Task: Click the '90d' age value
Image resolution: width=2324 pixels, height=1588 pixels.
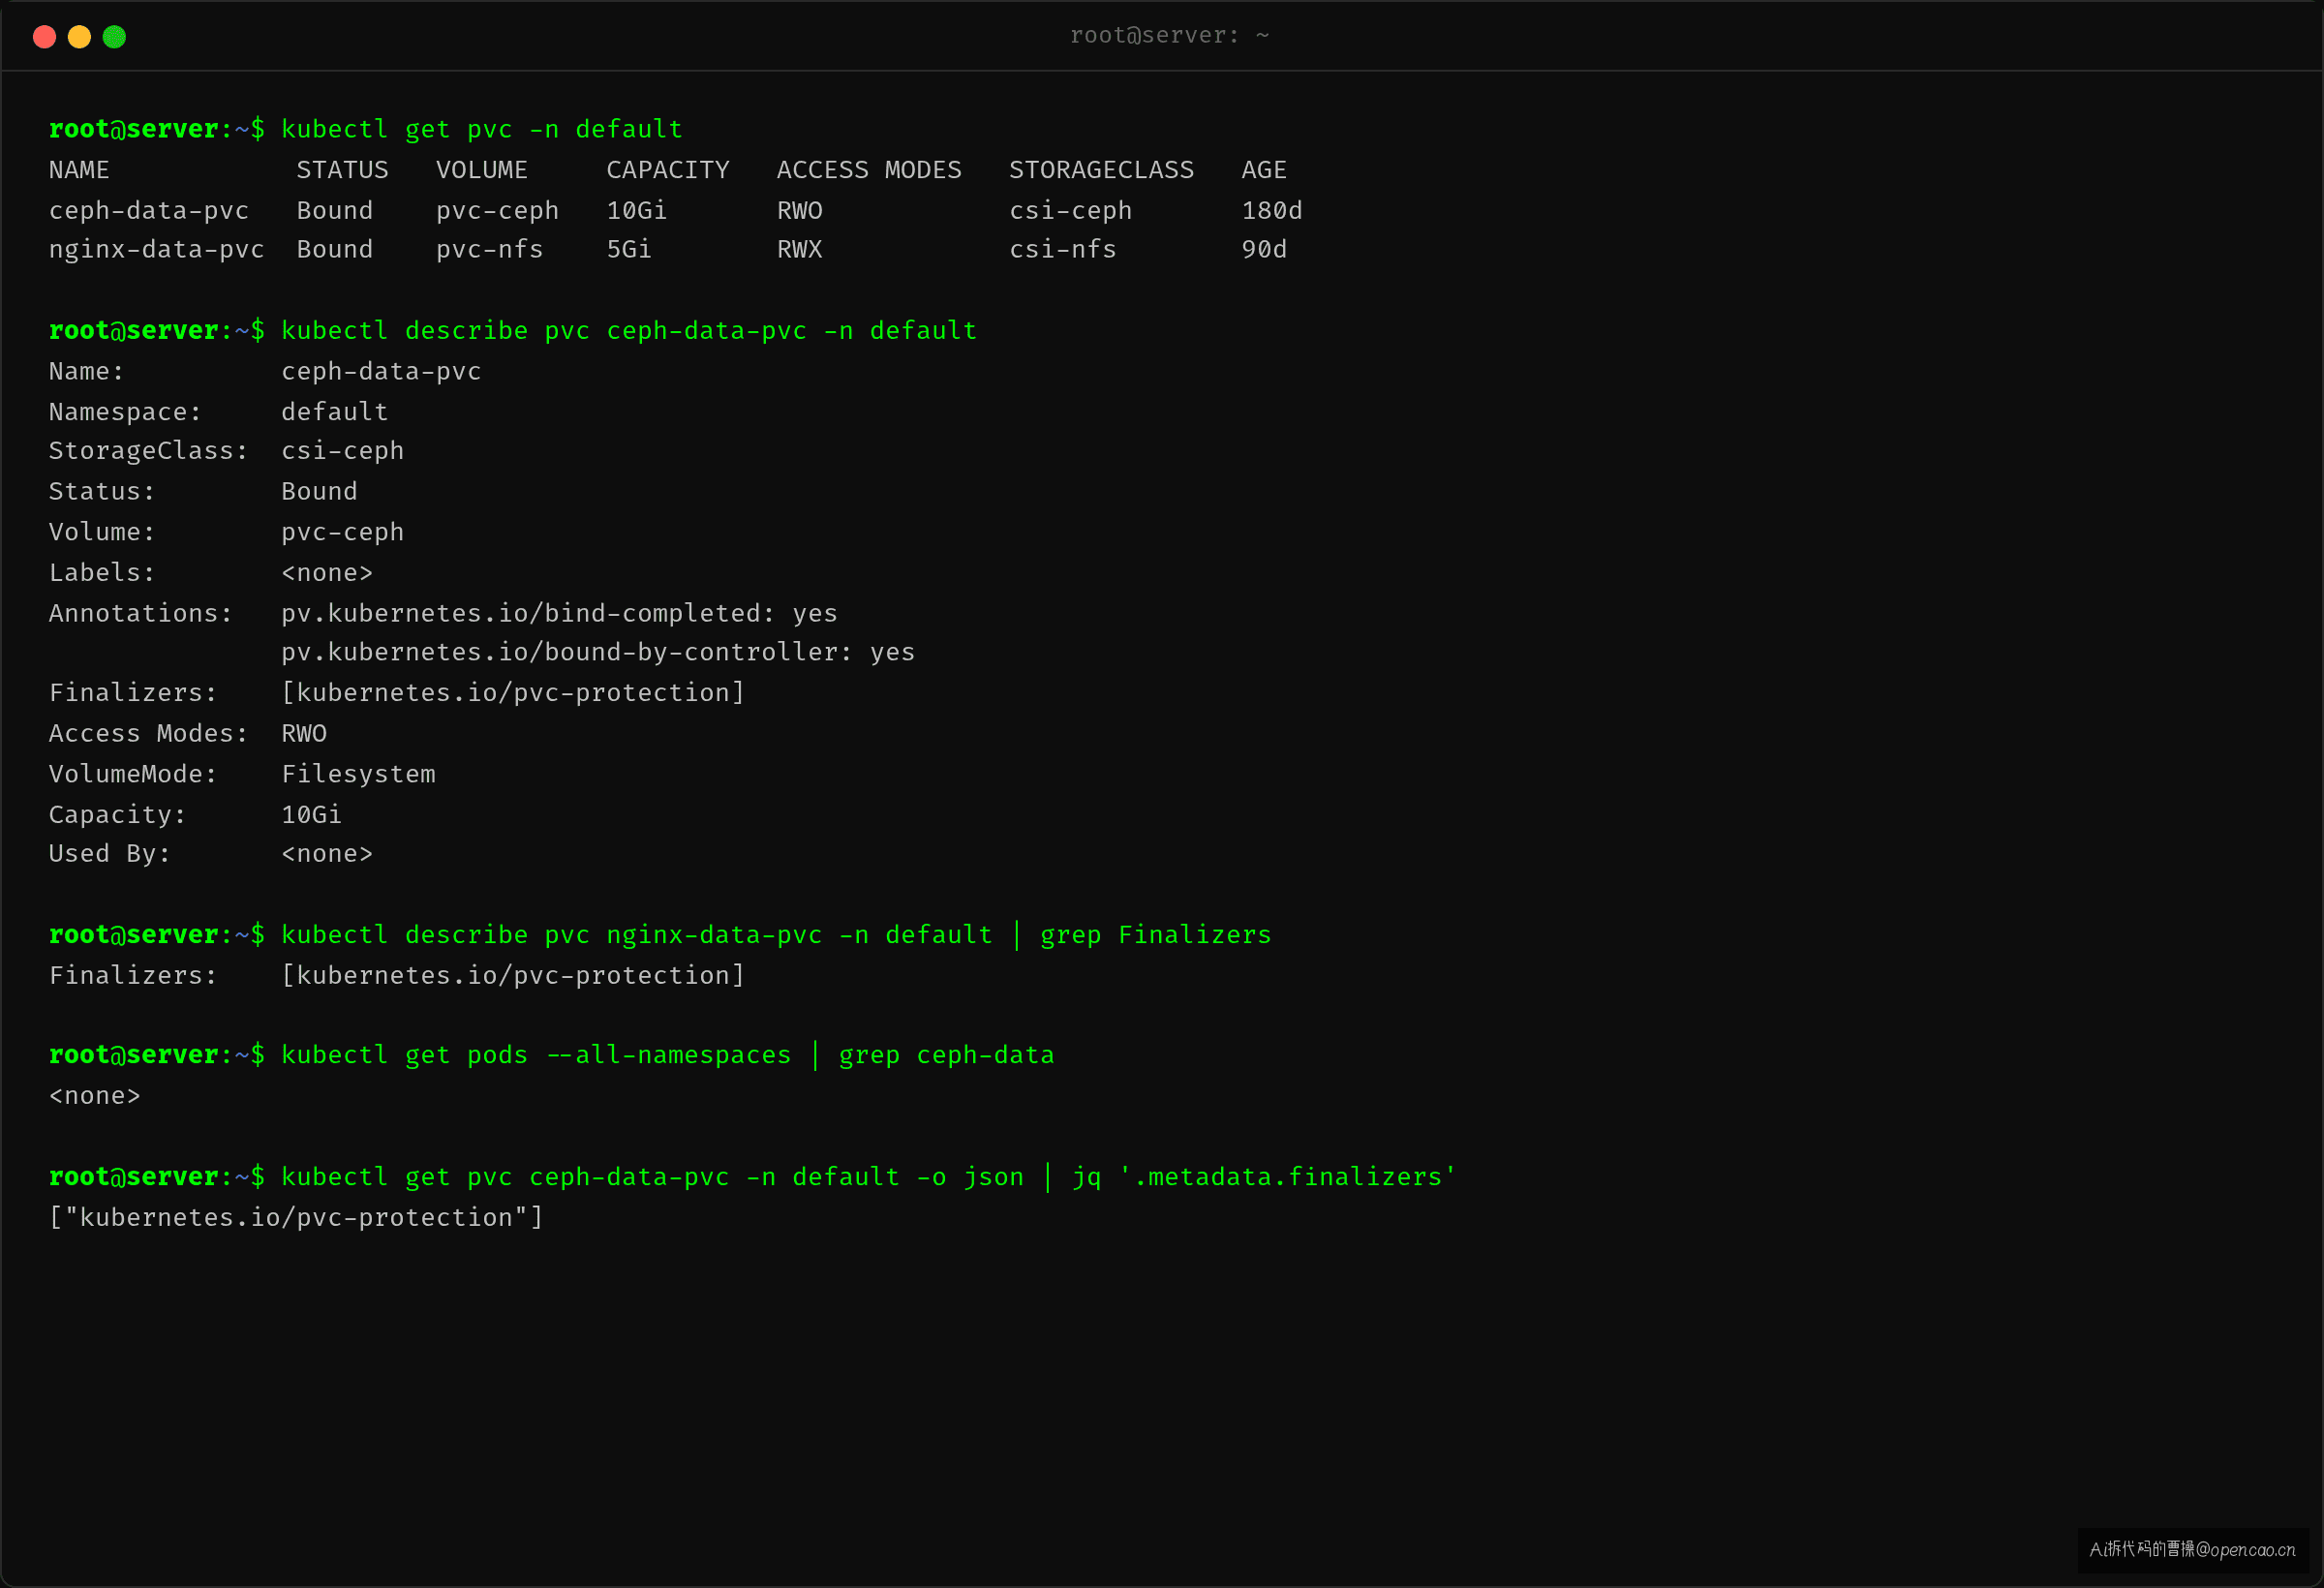Action: [x=1264, y=250]
